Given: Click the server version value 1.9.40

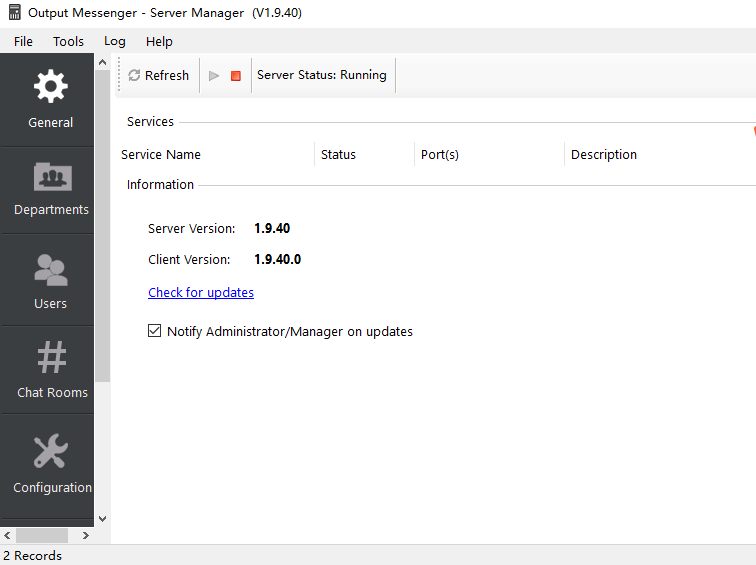Looking at the screenshot, I should [x=272, y=229].
